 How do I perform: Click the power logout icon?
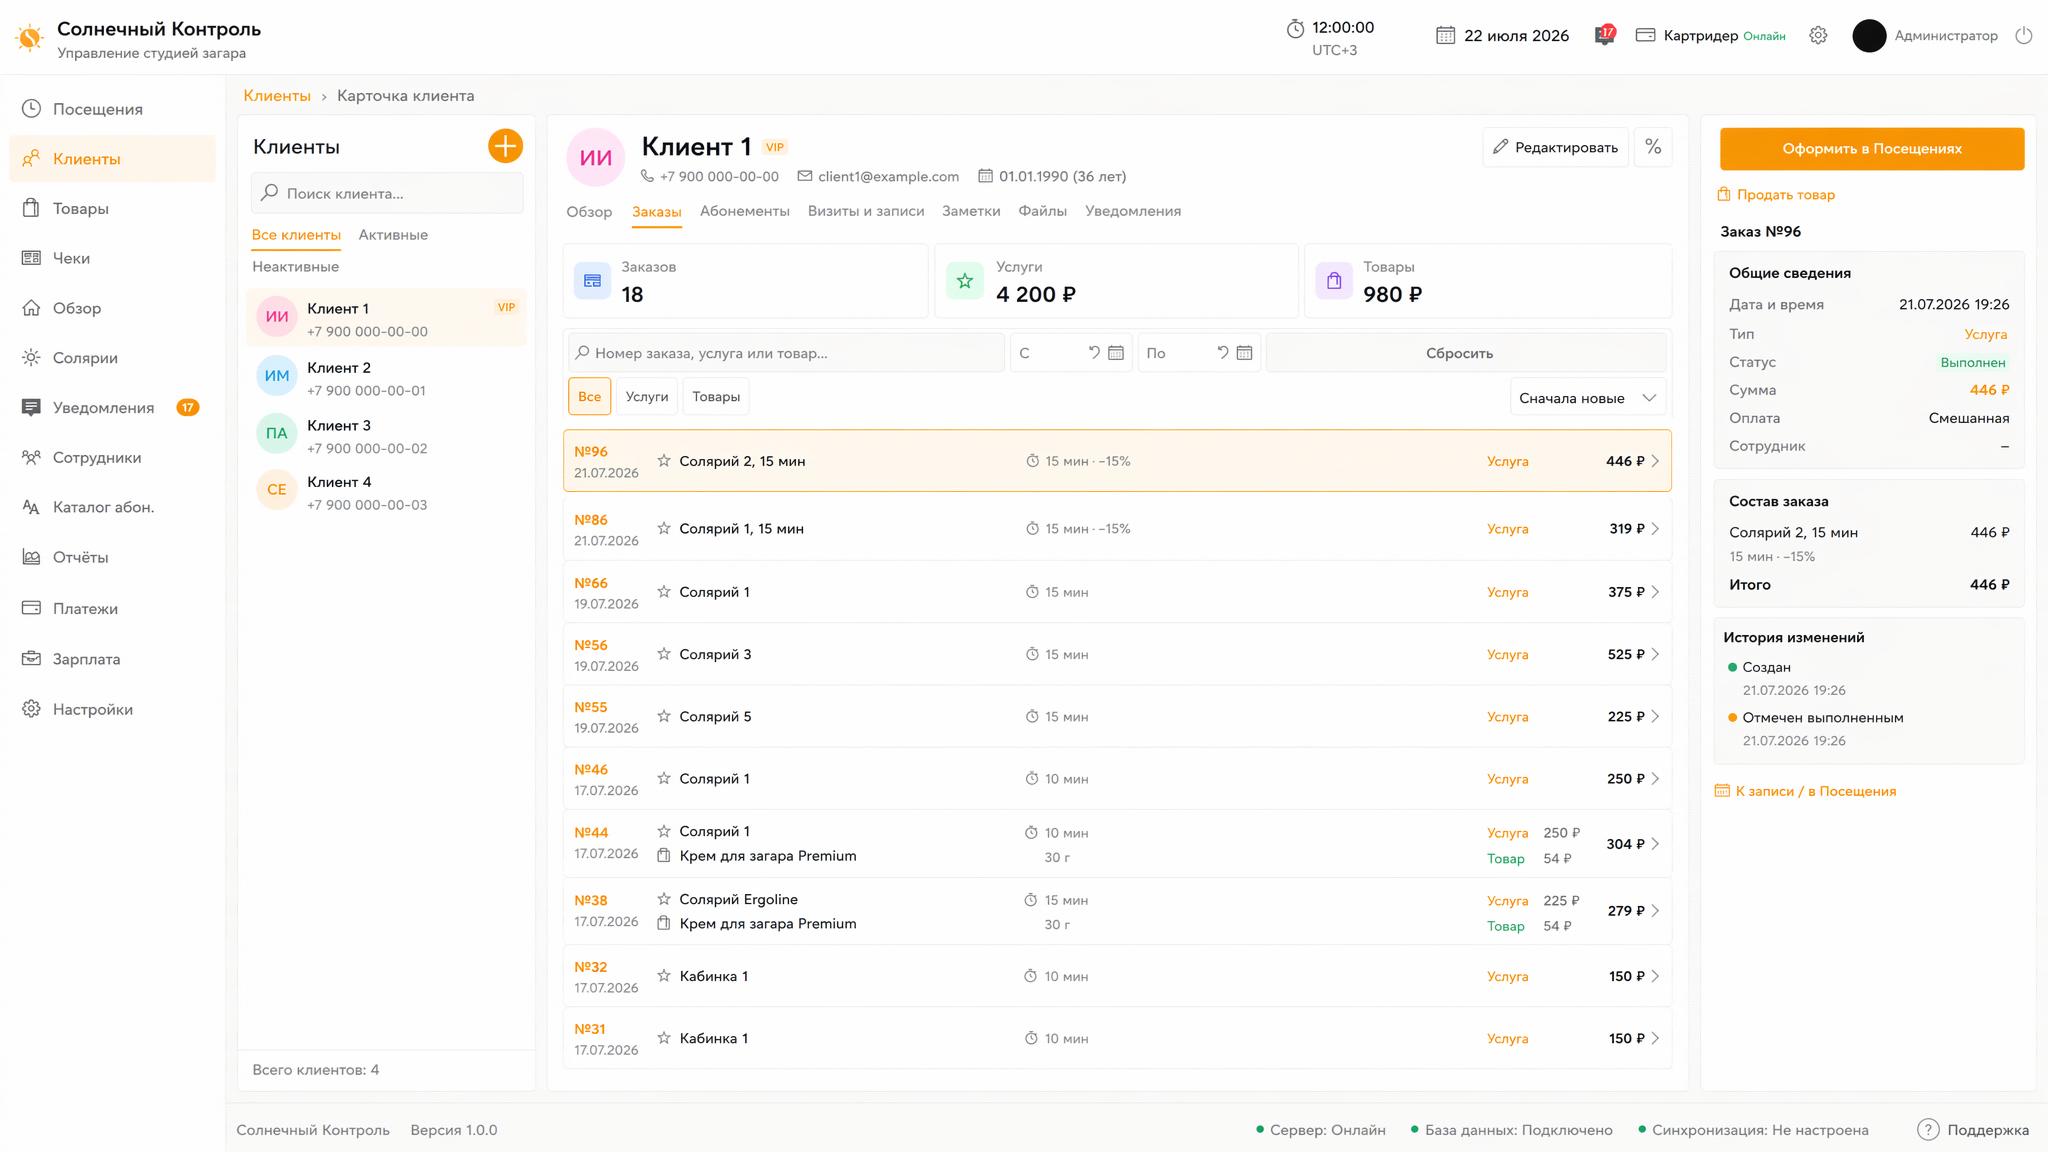click(x=2023, y=35)
